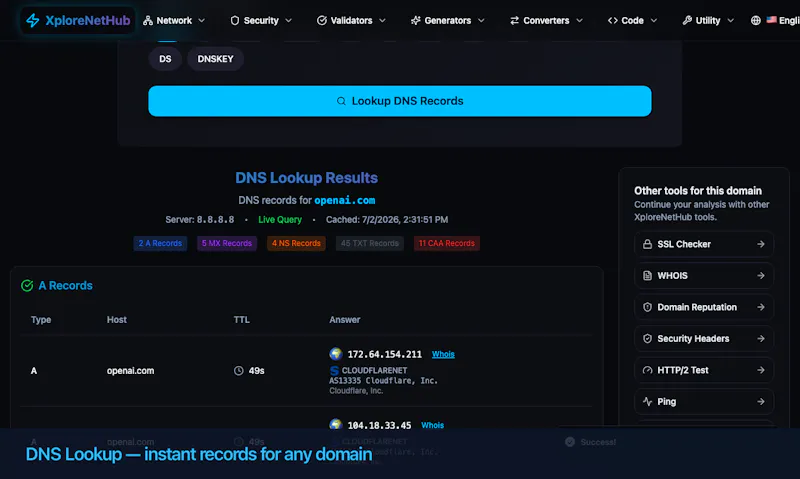
Task: Open the Network menu label
Action: point(174,20)
